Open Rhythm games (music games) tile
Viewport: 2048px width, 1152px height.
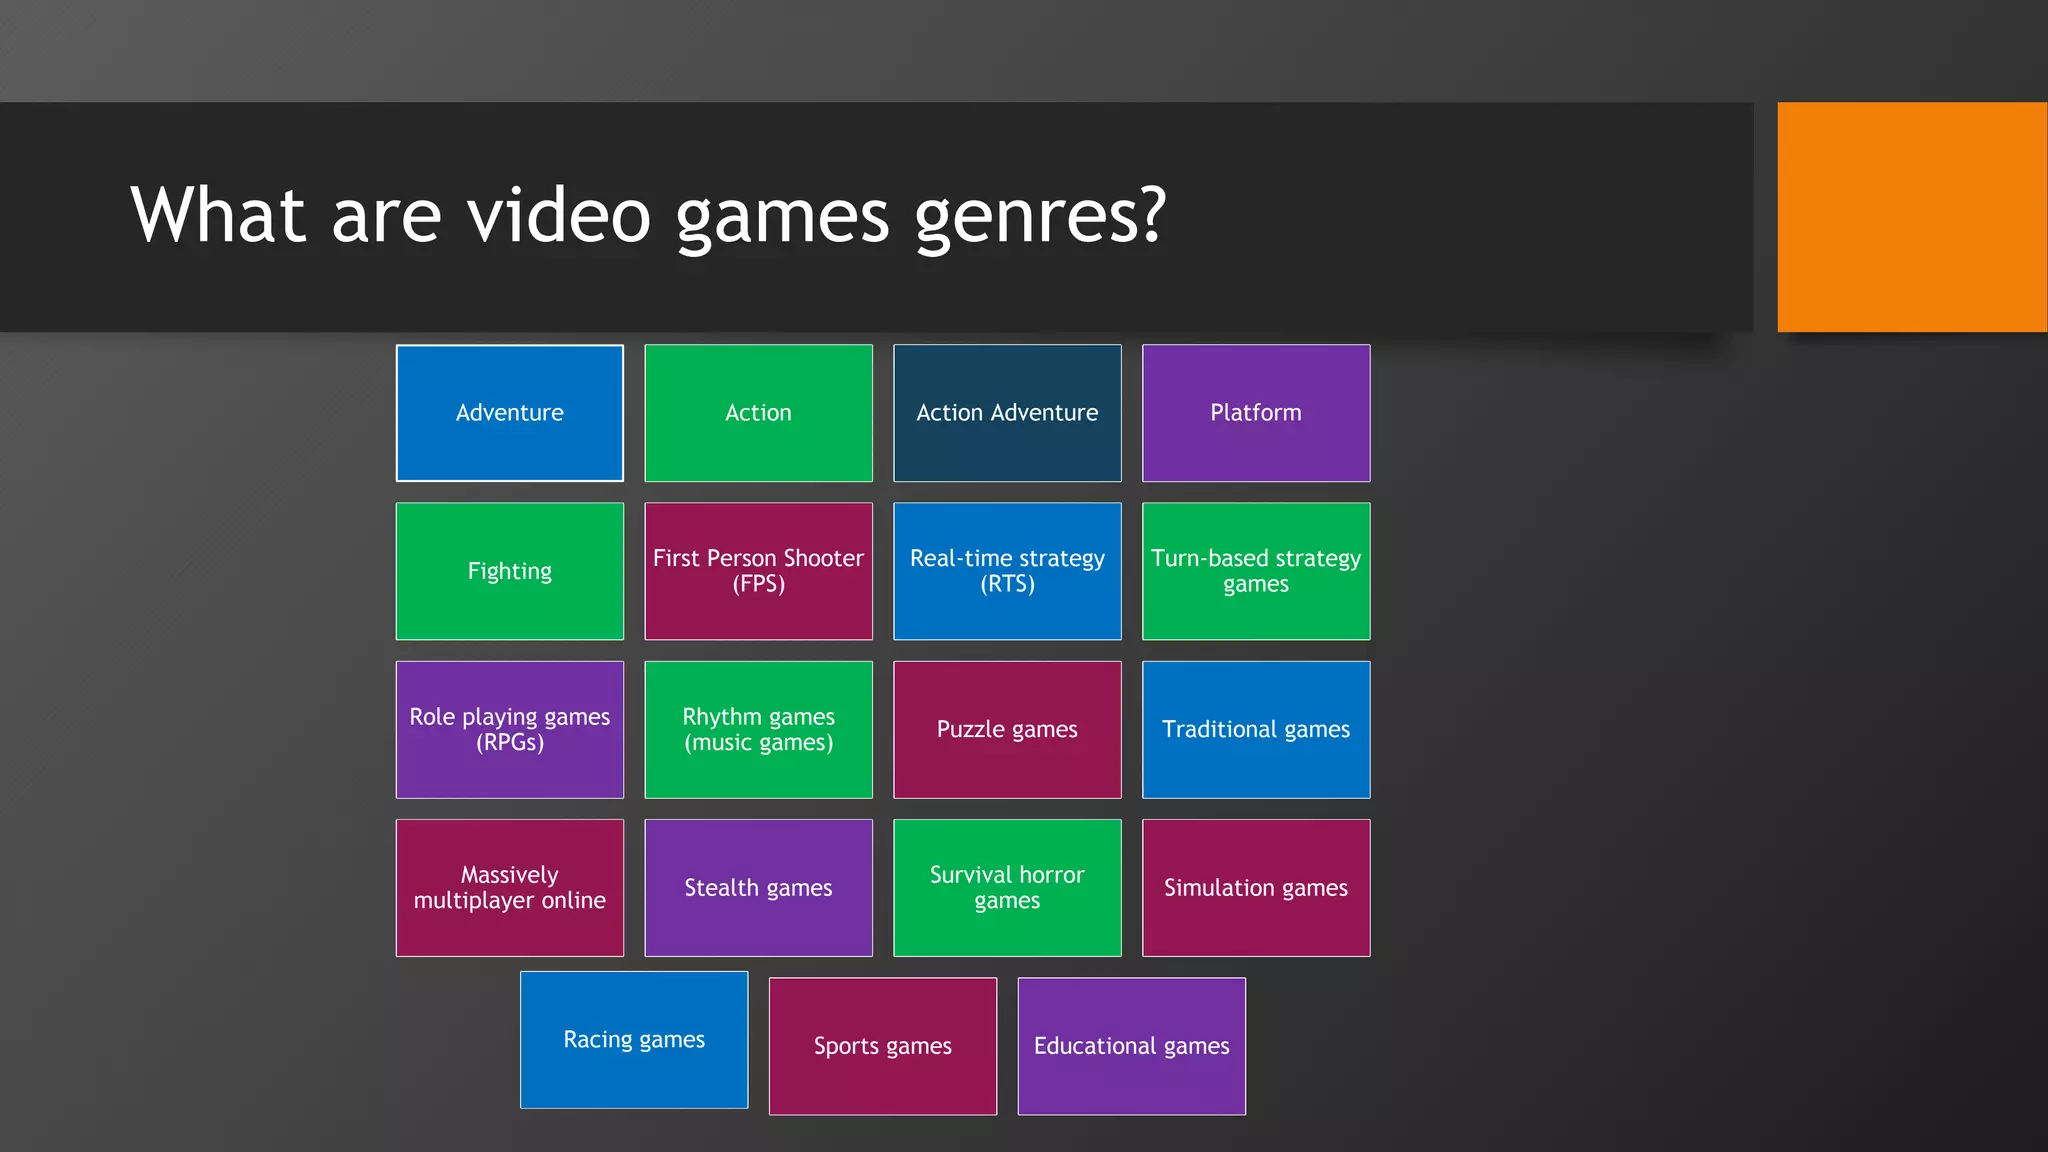[758, 729]
